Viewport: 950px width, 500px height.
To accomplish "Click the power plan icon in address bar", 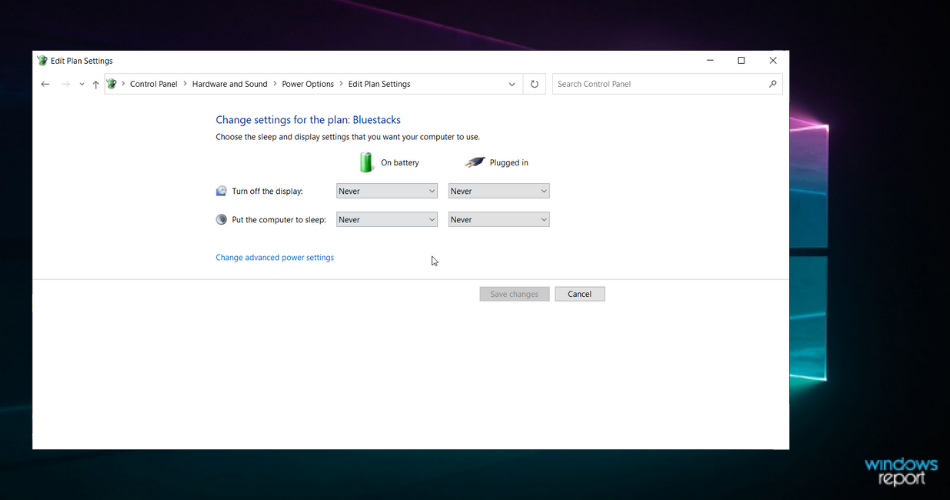I will pyautogui.click(x=111, y=84).
